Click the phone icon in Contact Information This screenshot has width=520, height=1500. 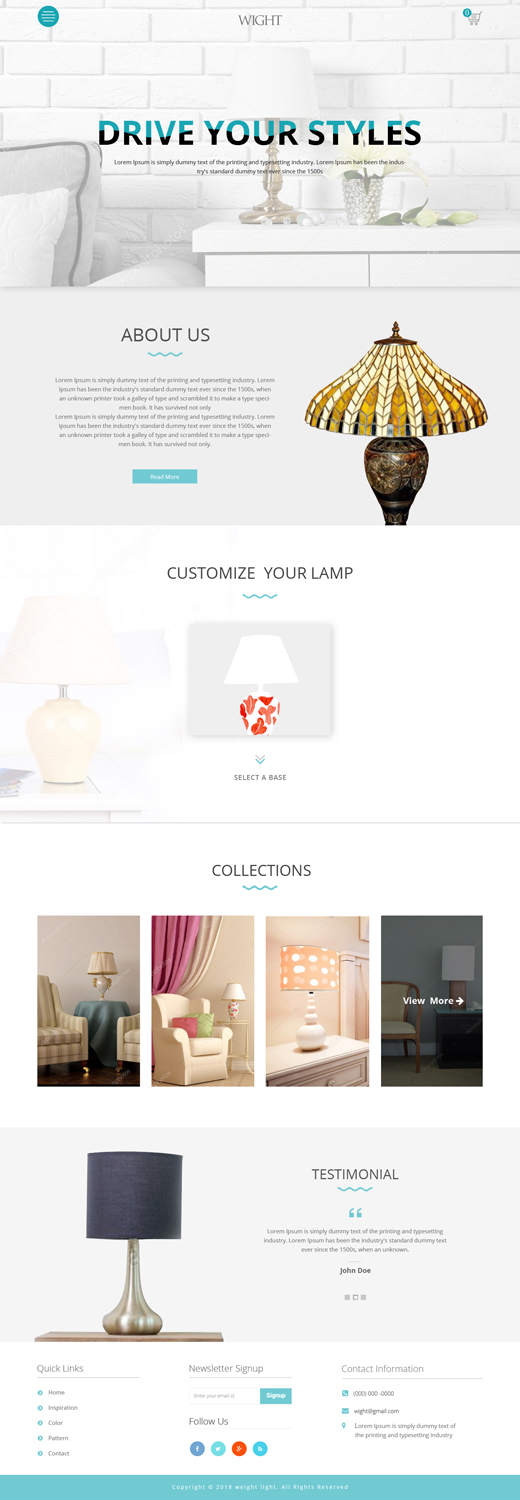pos(345,1393)
